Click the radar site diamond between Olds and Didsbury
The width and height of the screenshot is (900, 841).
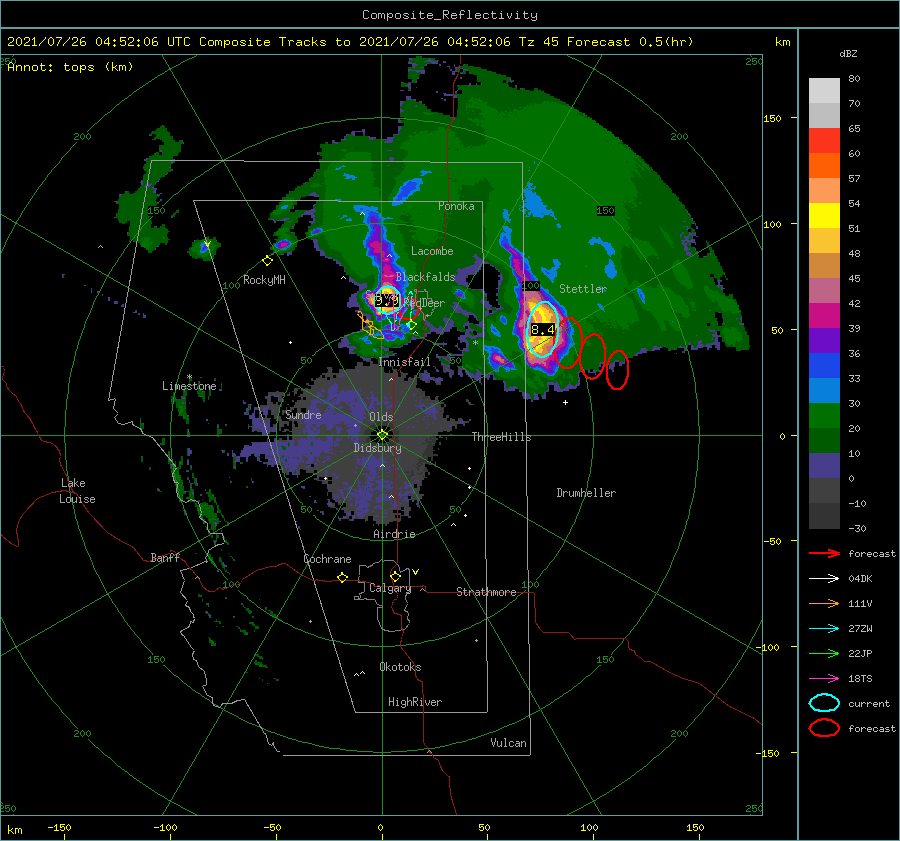coord(382,435)
